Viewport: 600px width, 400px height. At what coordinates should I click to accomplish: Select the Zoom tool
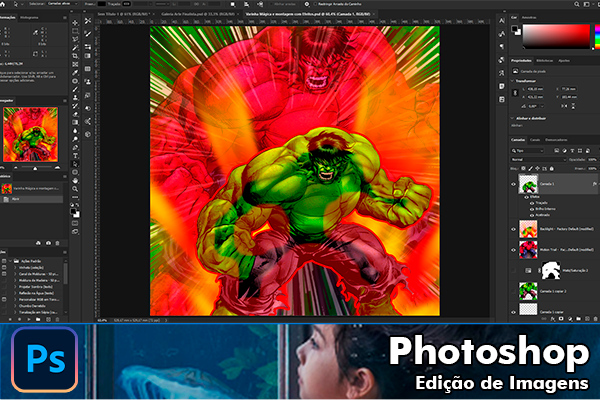click(x=75, y=189)
